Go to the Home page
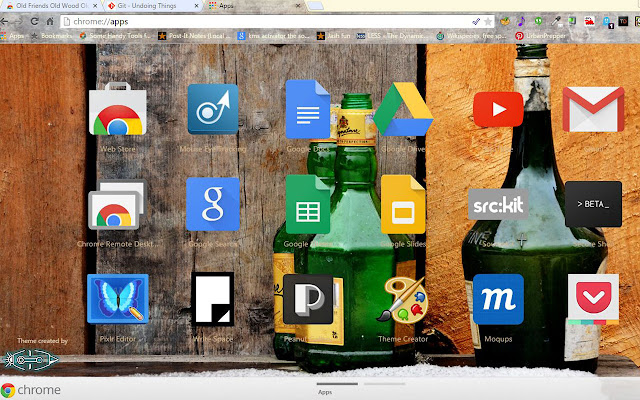The image size is (640, 400). (x=50, y=21)
